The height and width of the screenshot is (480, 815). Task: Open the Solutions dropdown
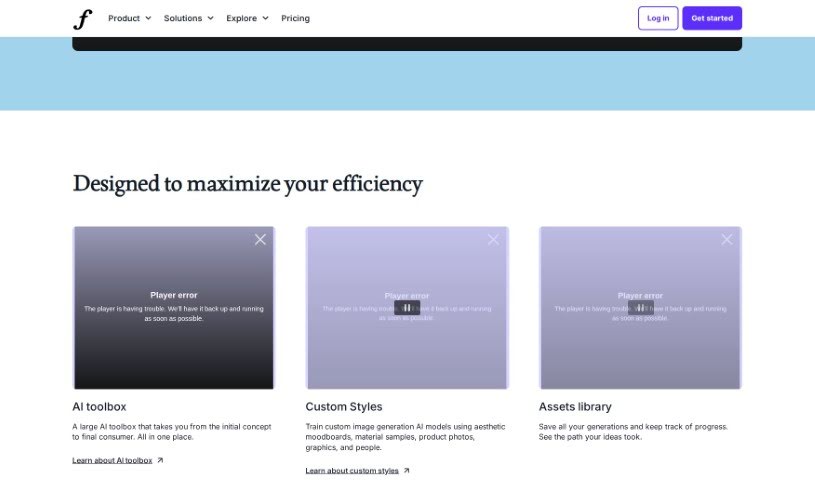point(188,18)
